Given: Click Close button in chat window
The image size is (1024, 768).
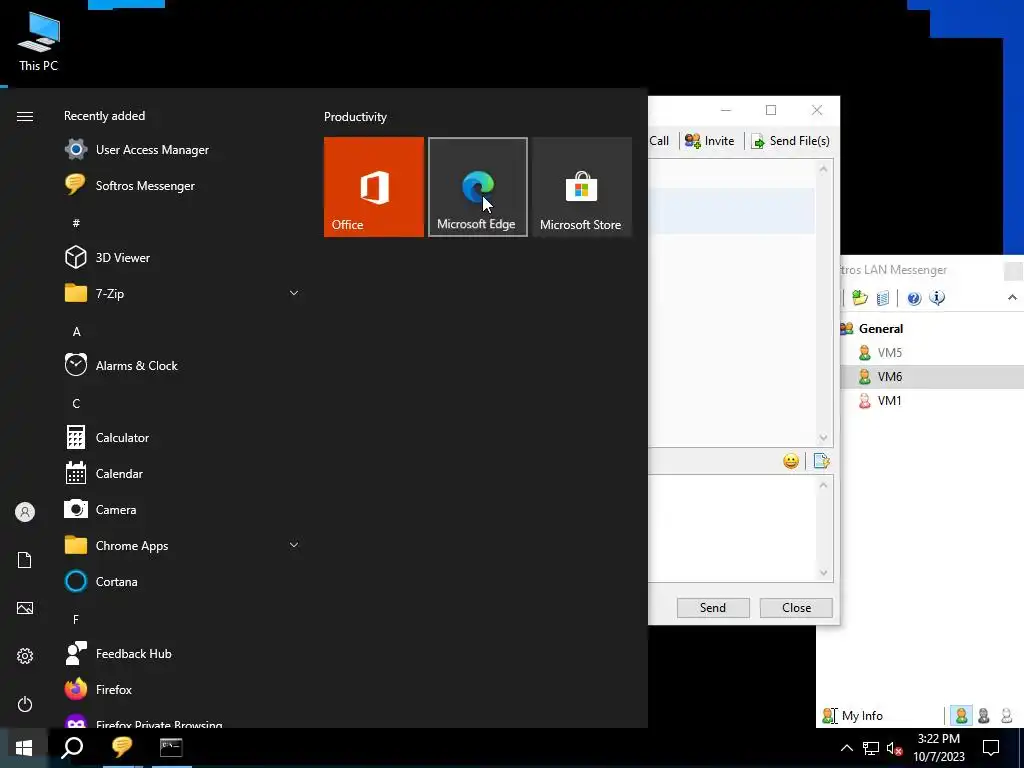Looking at the screenshot, I should [796, 607].
